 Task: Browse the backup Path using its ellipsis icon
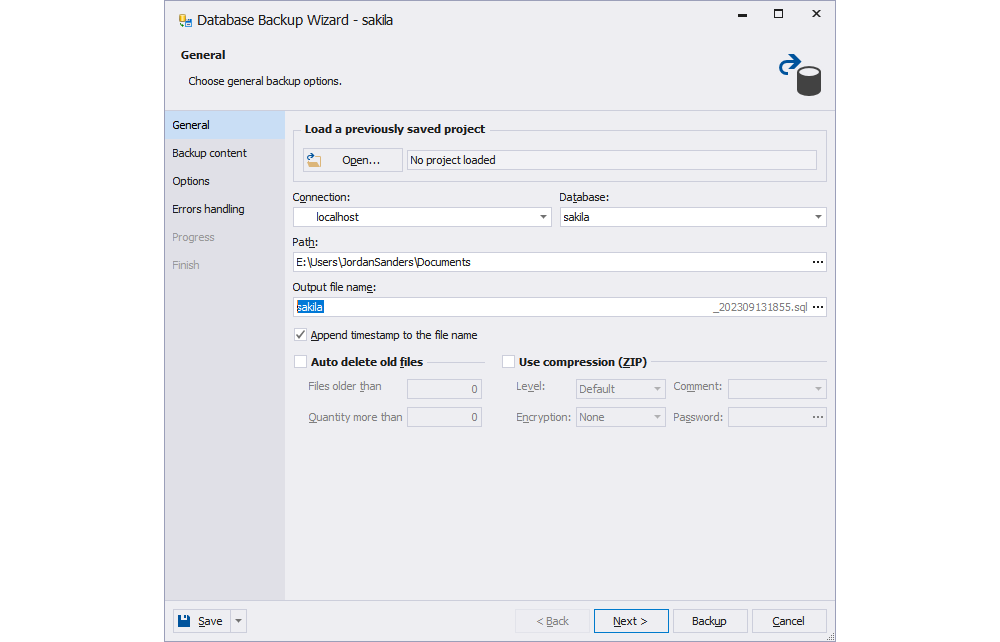(818, 262)
